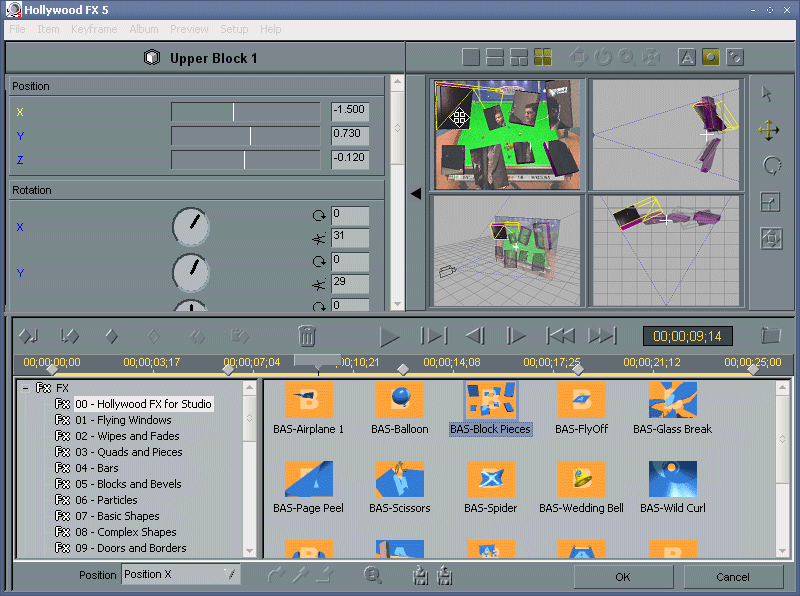Click the OK button
This screenshot has height=596, width=800.
623,577
